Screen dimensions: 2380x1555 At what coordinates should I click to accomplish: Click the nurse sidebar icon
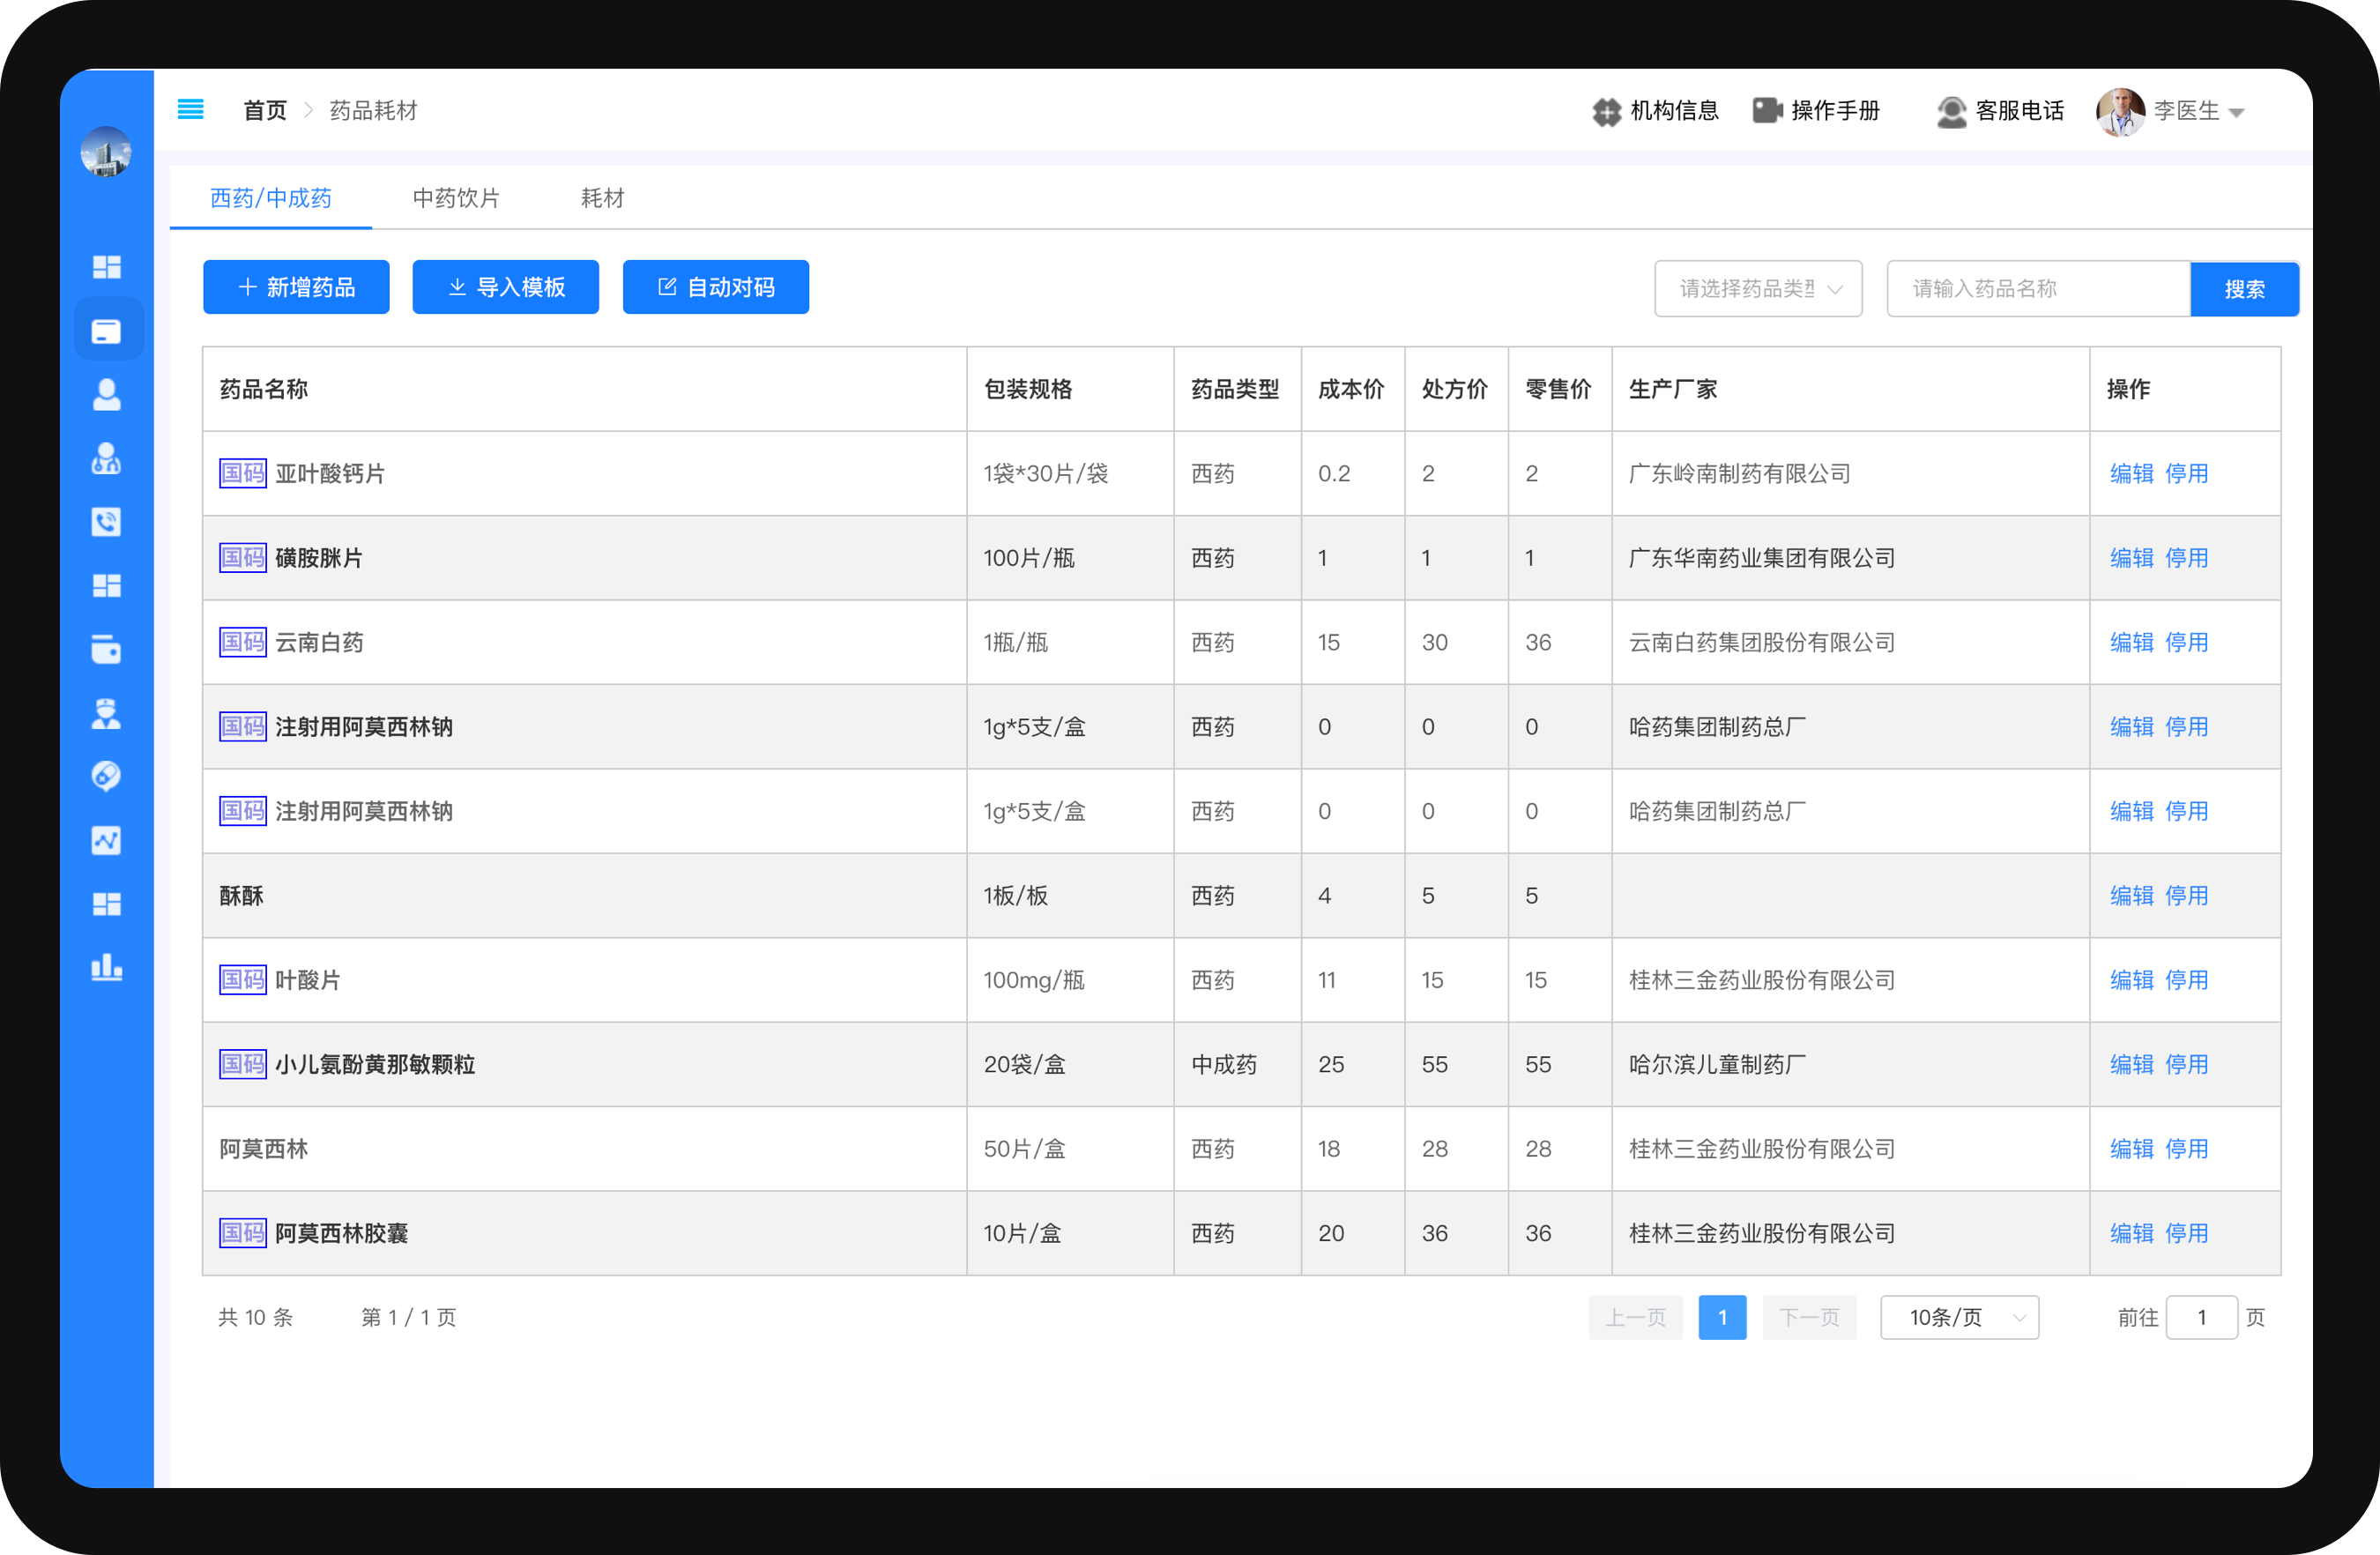point(106,713)
